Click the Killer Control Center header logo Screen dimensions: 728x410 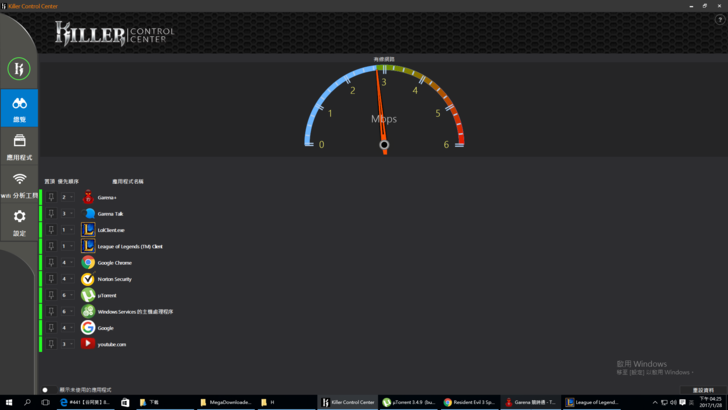pos(114,33)
